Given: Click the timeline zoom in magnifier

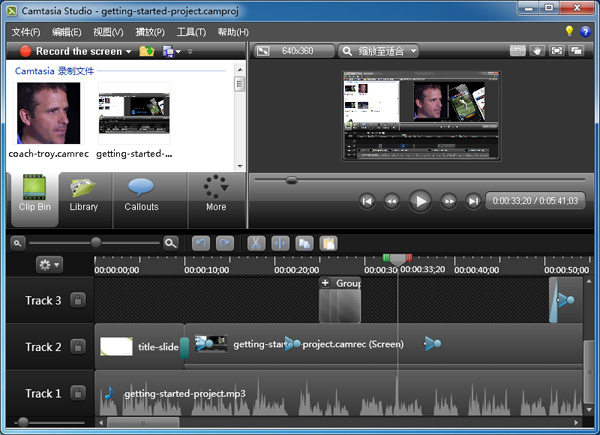Looking at the screenshot, I should point(171,243).
